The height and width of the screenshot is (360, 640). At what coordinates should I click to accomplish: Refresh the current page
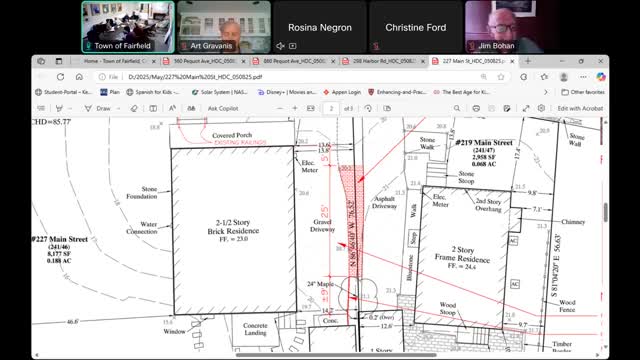tap(60, 77)
